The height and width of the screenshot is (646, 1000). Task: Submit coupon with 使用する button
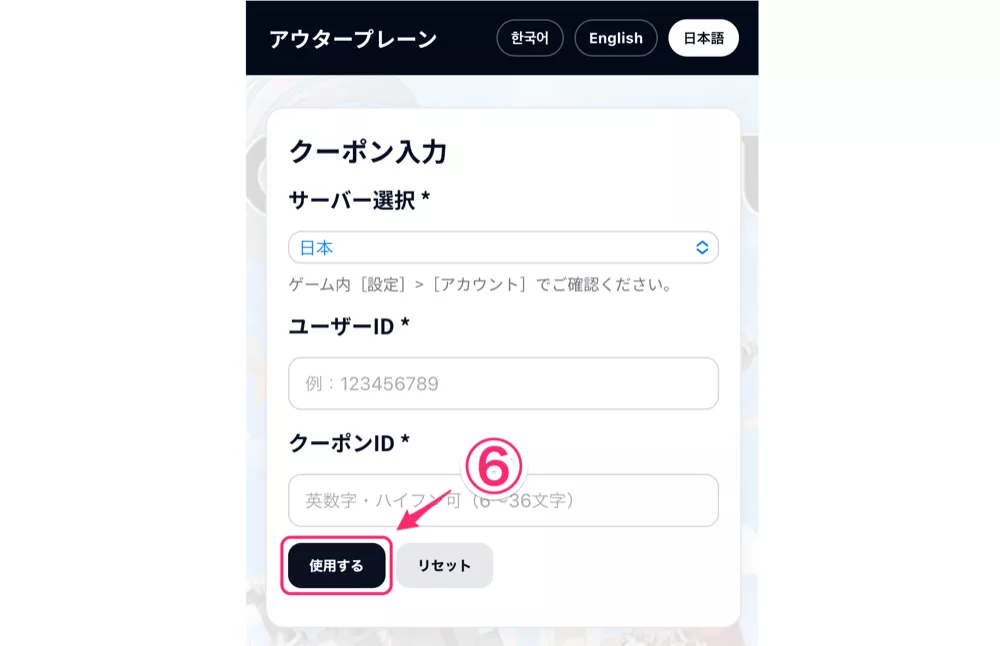point(337,566)
